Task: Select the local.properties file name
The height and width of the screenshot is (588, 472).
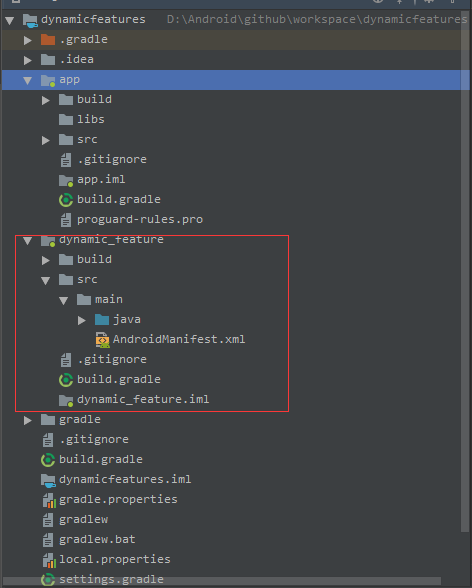Action: pyautogui.click(x=115, y=560)
